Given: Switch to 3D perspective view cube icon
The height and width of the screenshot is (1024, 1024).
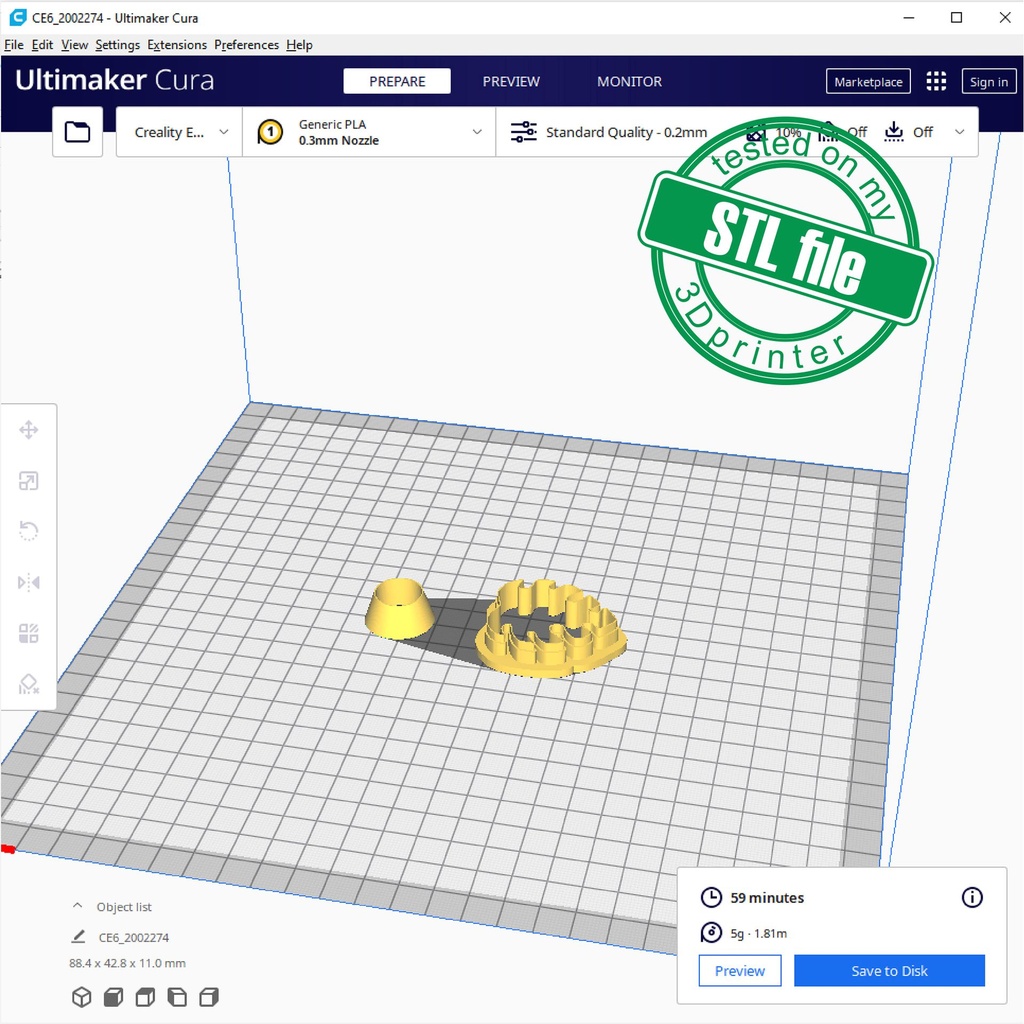Looking at the screenshot, I should point(81,997).
